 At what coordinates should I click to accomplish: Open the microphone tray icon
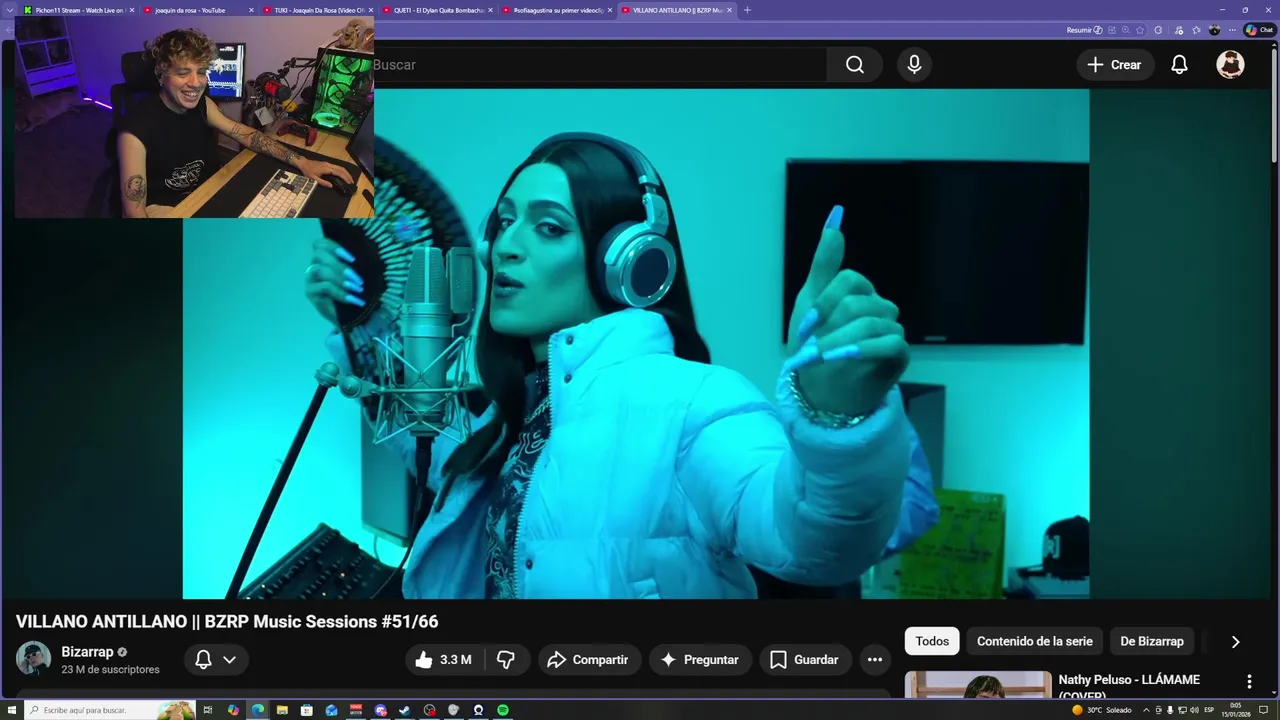[x=1170, y=710]
